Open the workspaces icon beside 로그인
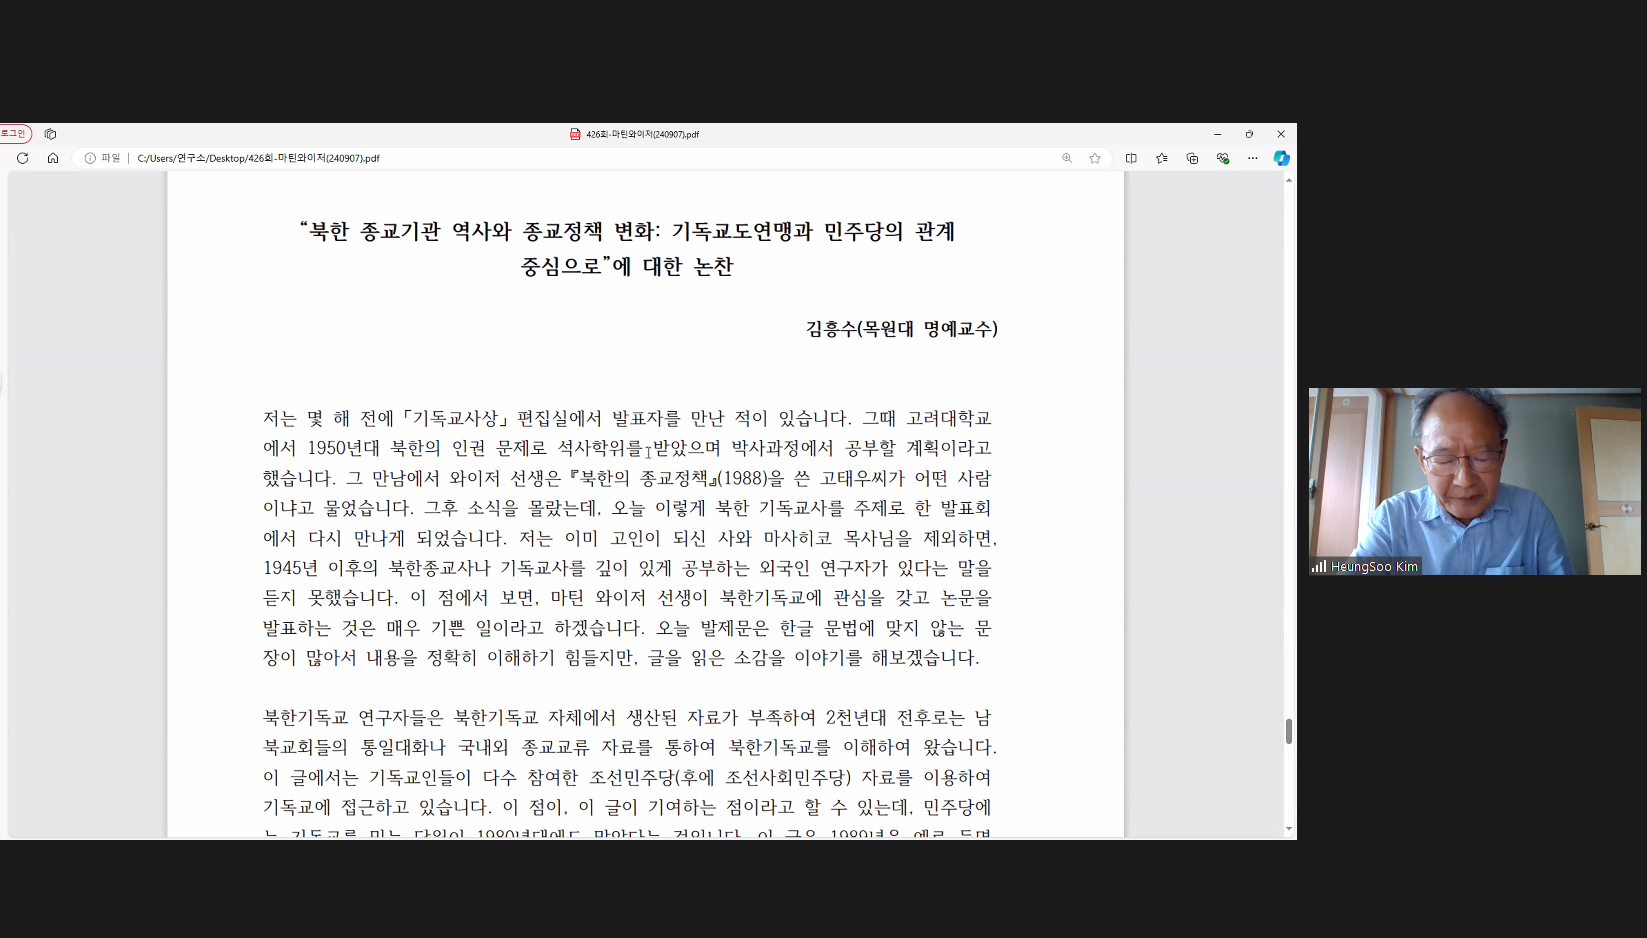The image size is (1647, 938). 50,134
